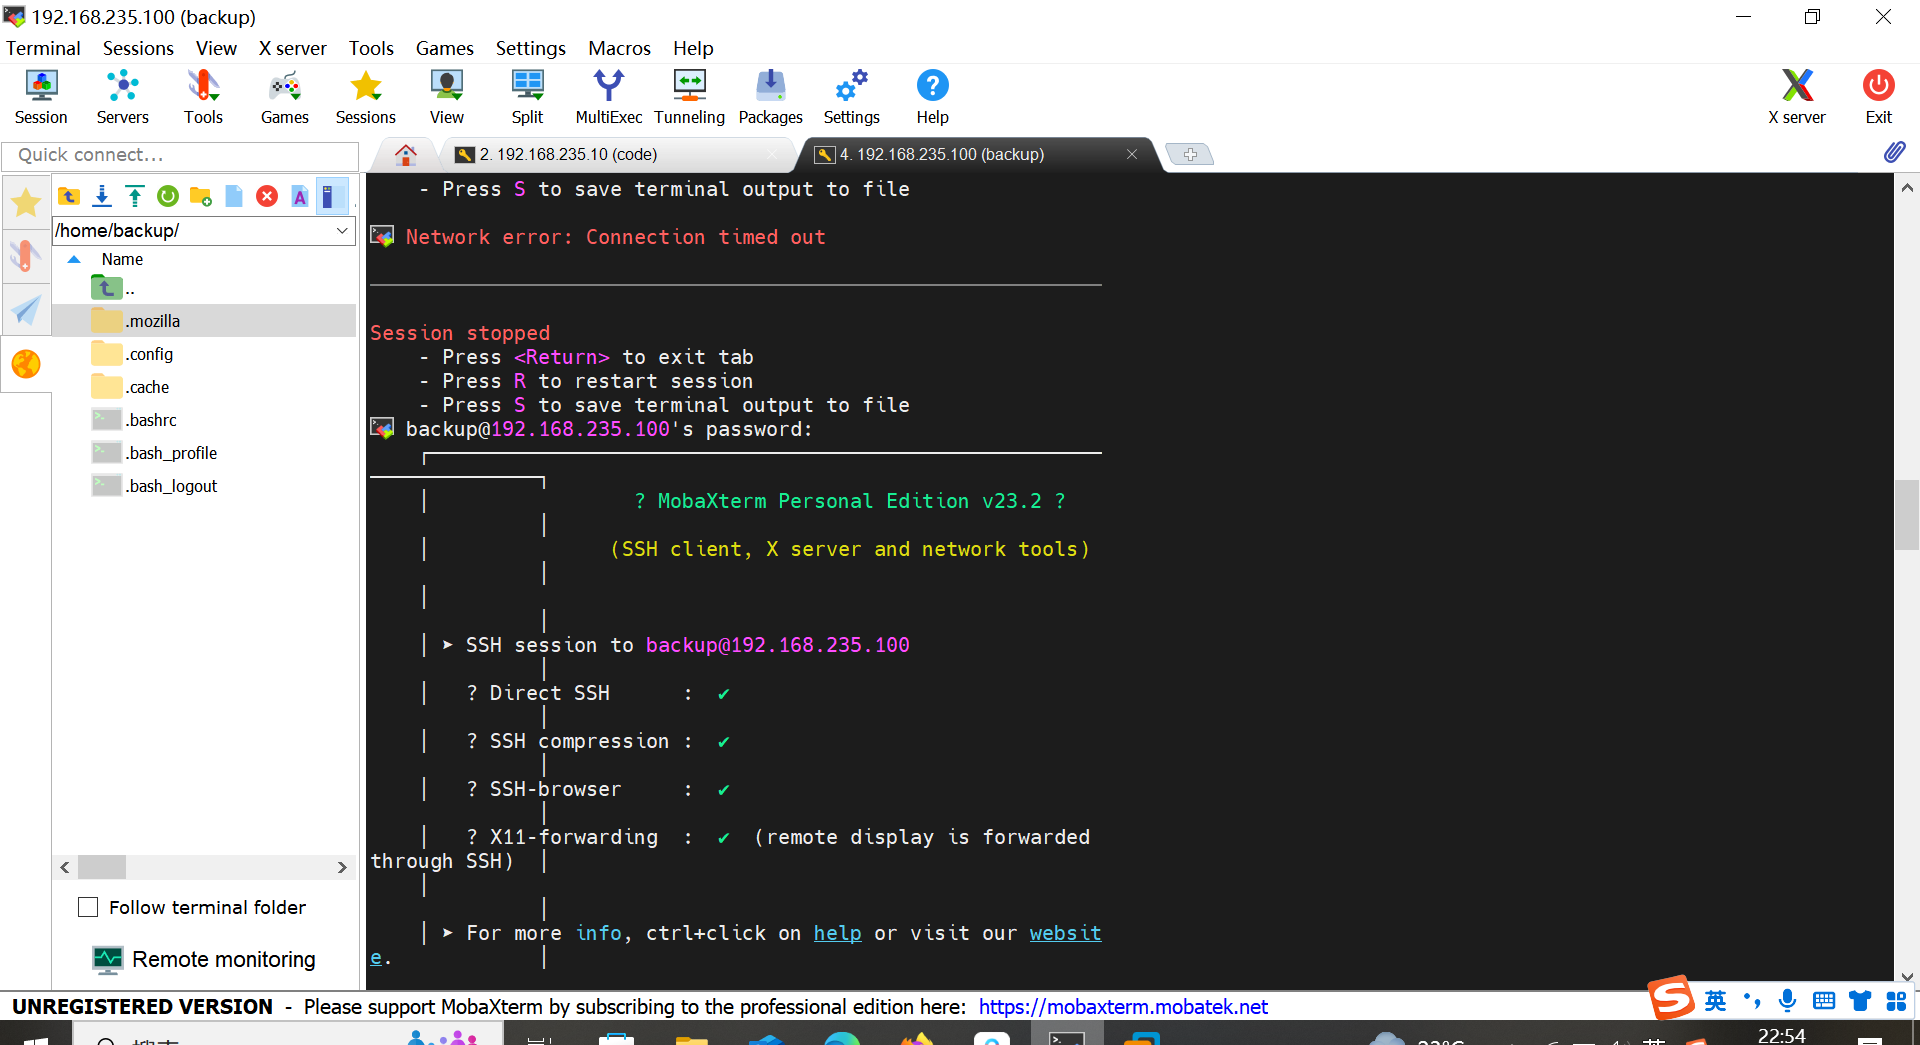Screen dimensions: 1920x1045
Task: Click the View toolbar button
Action: tap(447, 97)
